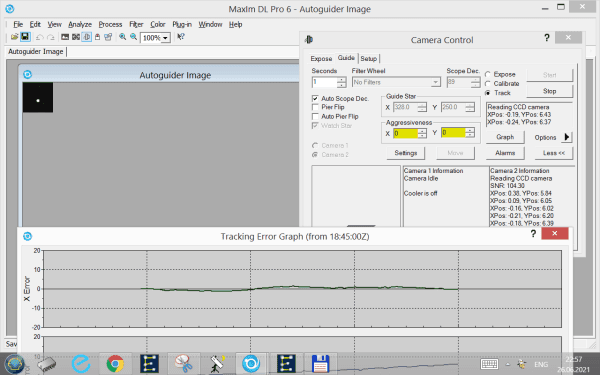
Task: Click the Scope Dec. spinner arrows
Action: (x=475, y=82)
